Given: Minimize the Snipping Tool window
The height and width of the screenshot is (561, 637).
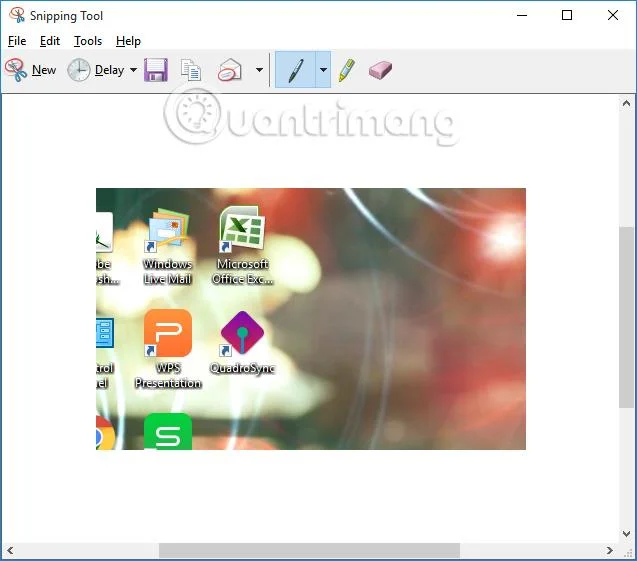Looking at the screenshot, I should point(522,15).
